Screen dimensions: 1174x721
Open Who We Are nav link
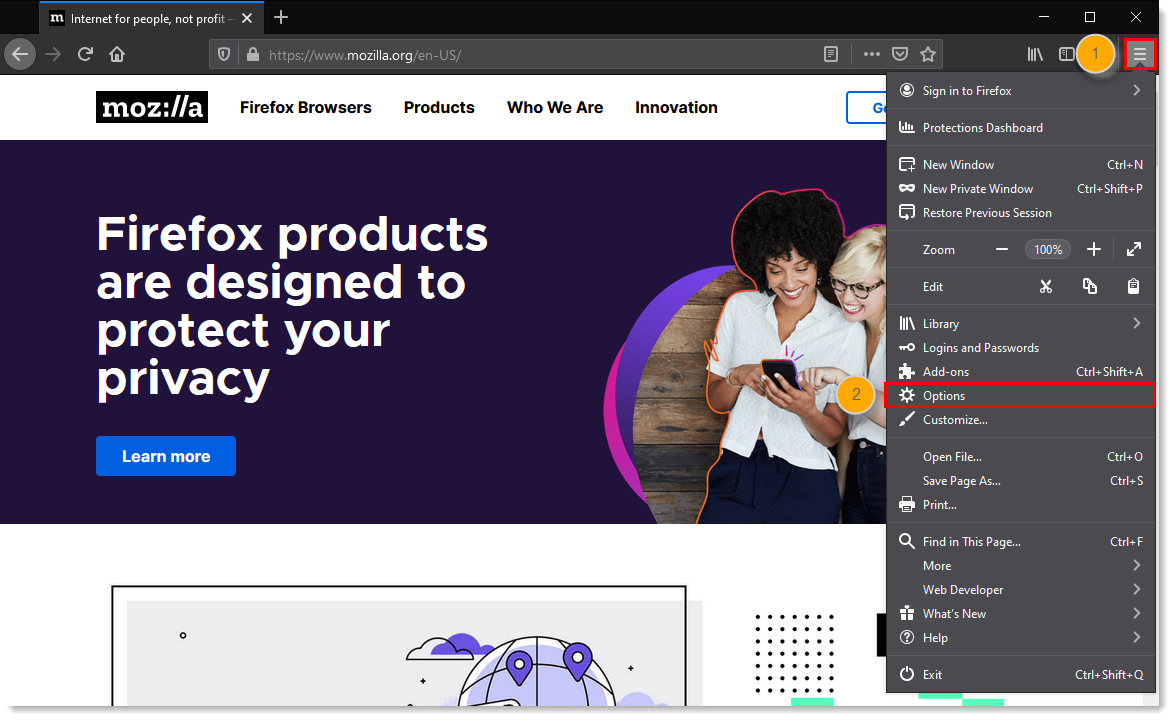point(555,107)
